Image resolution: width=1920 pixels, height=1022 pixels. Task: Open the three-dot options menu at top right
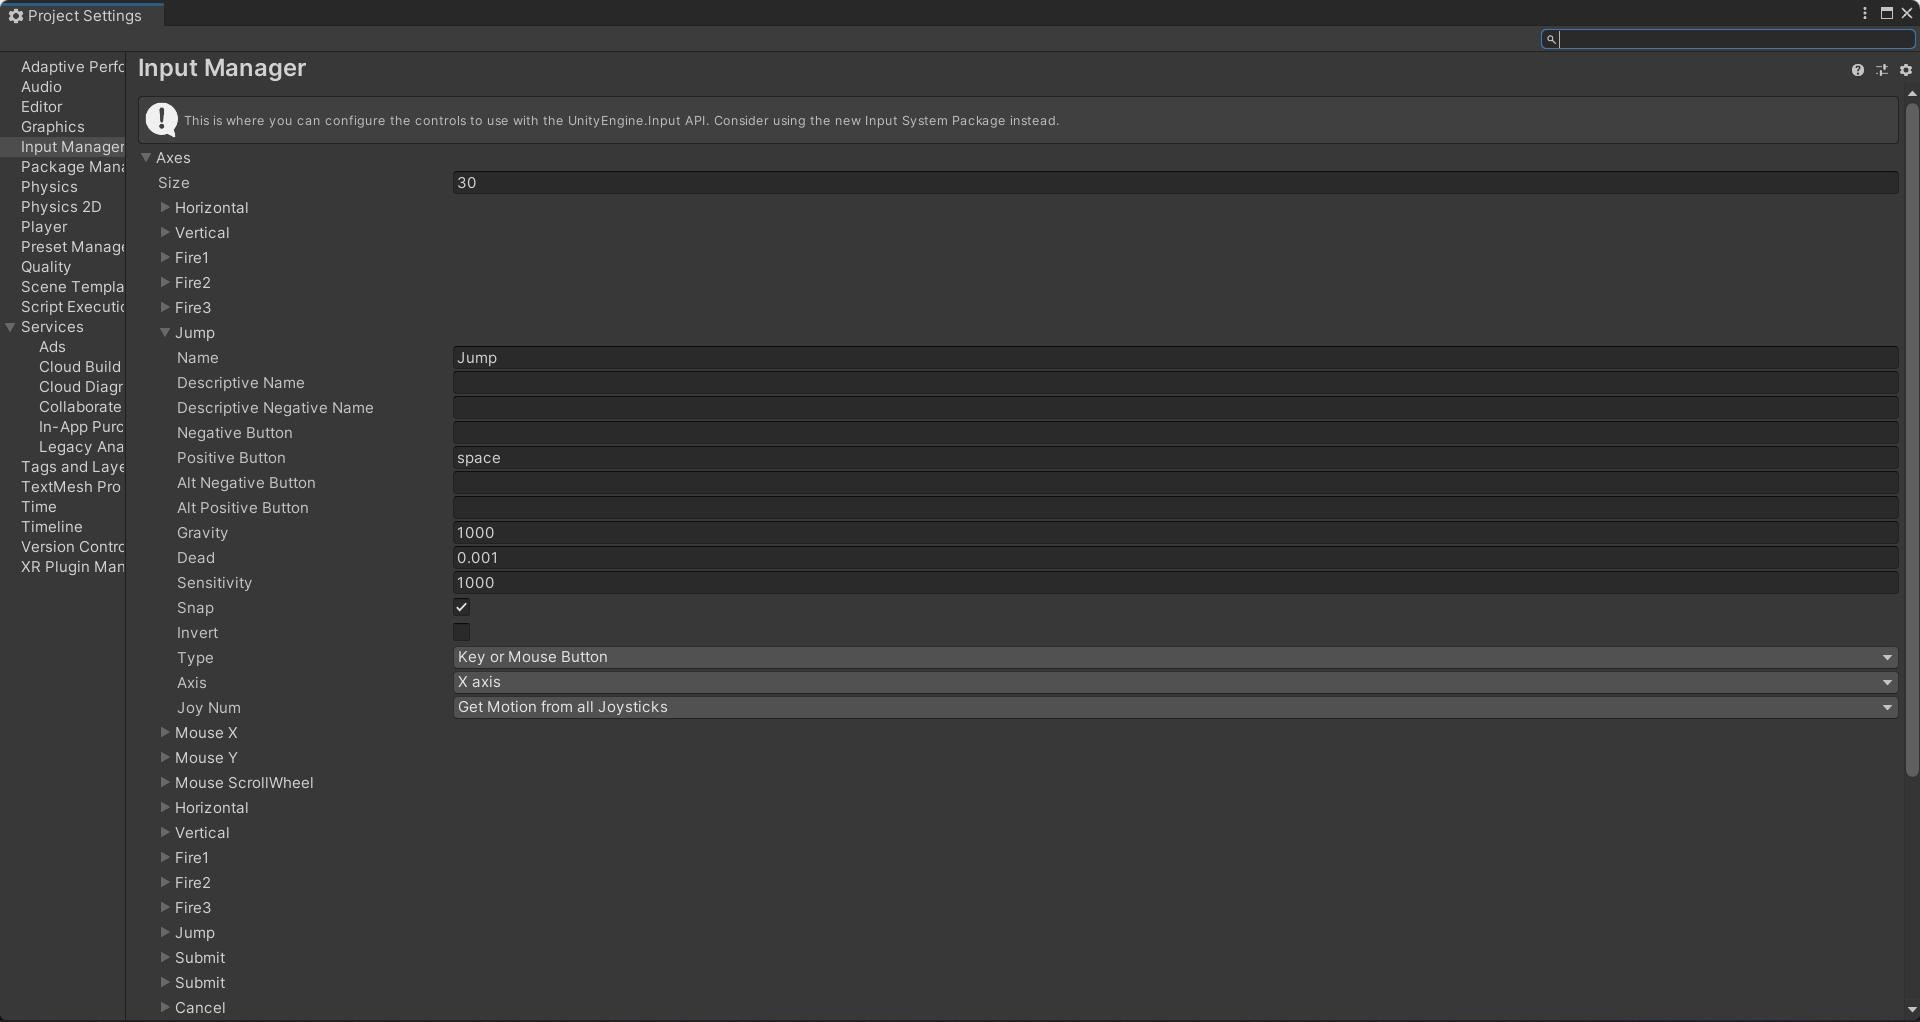tap(1866, 13)
